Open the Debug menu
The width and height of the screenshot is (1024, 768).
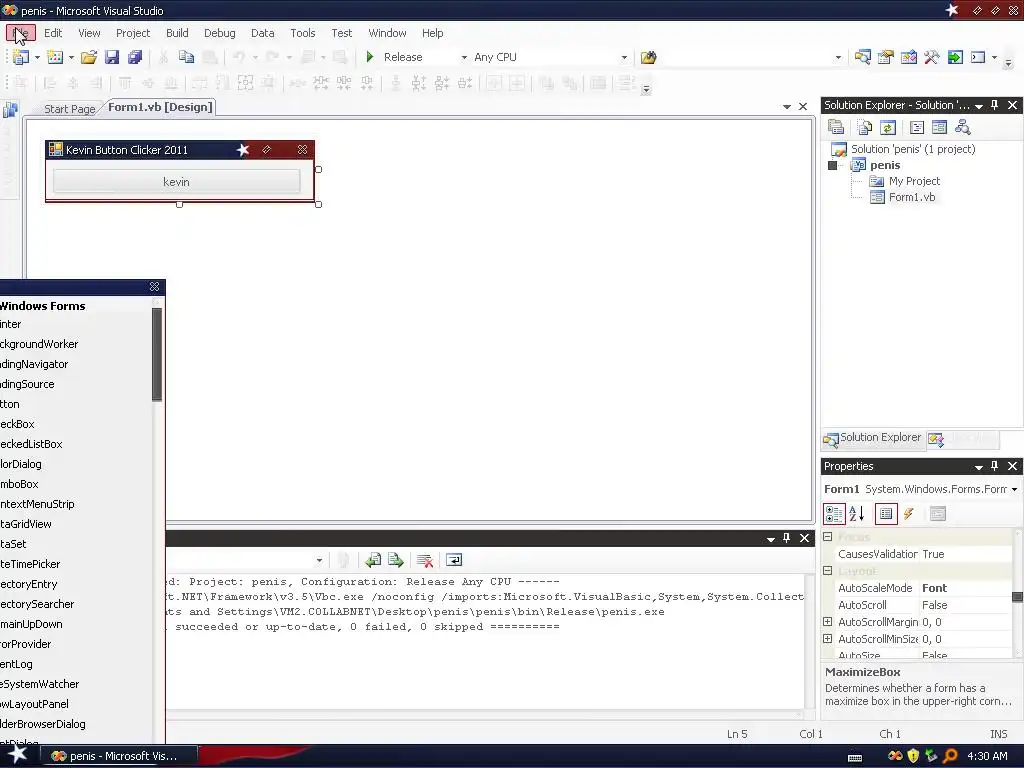[219, 33]
